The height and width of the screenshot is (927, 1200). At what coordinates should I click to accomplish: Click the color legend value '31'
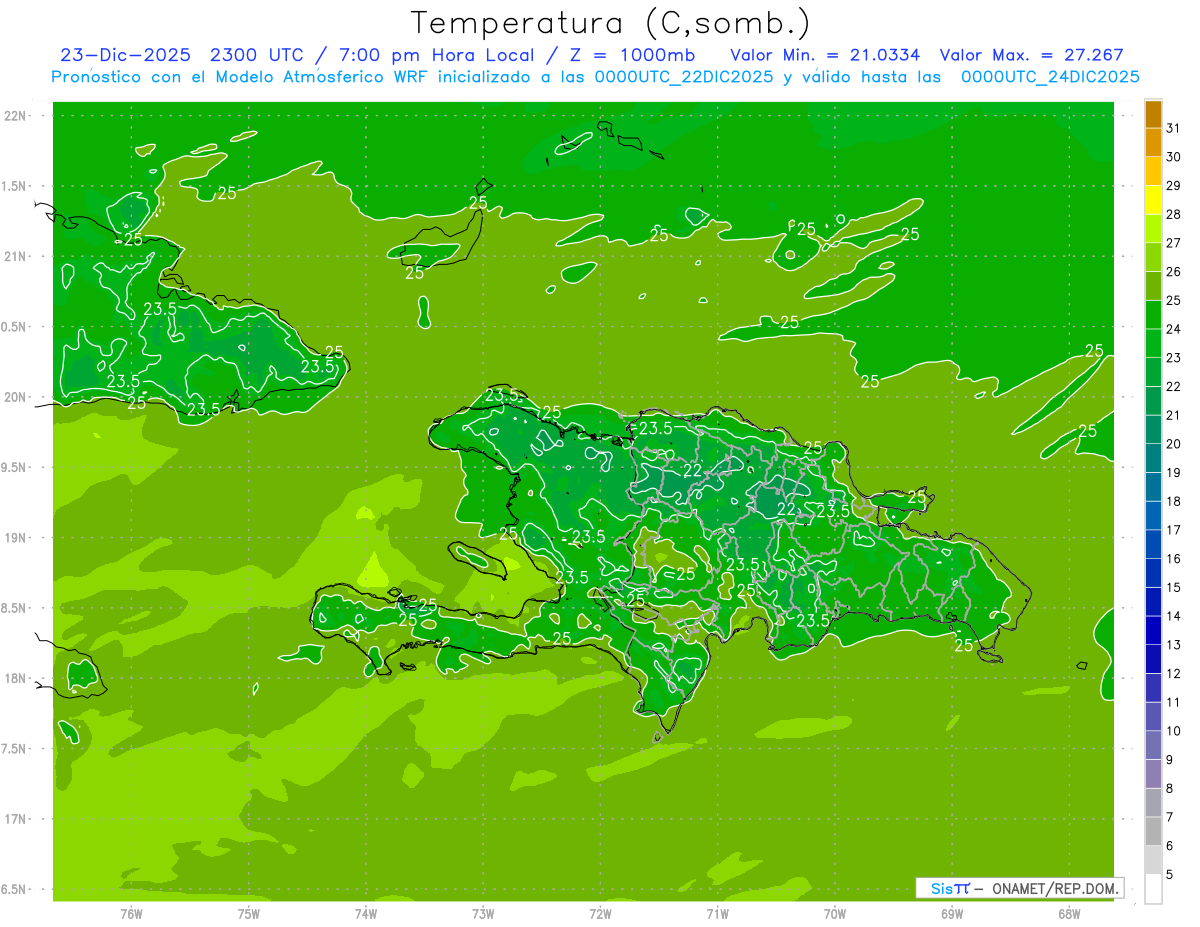click(1174, 128)
